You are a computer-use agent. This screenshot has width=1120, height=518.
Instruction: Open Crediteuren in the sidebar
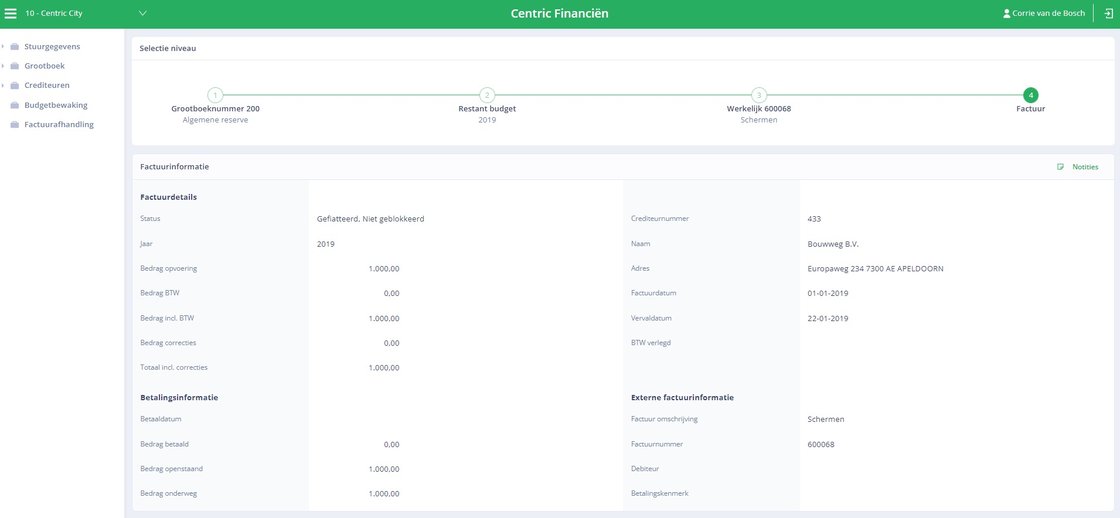tap(47, 85)
